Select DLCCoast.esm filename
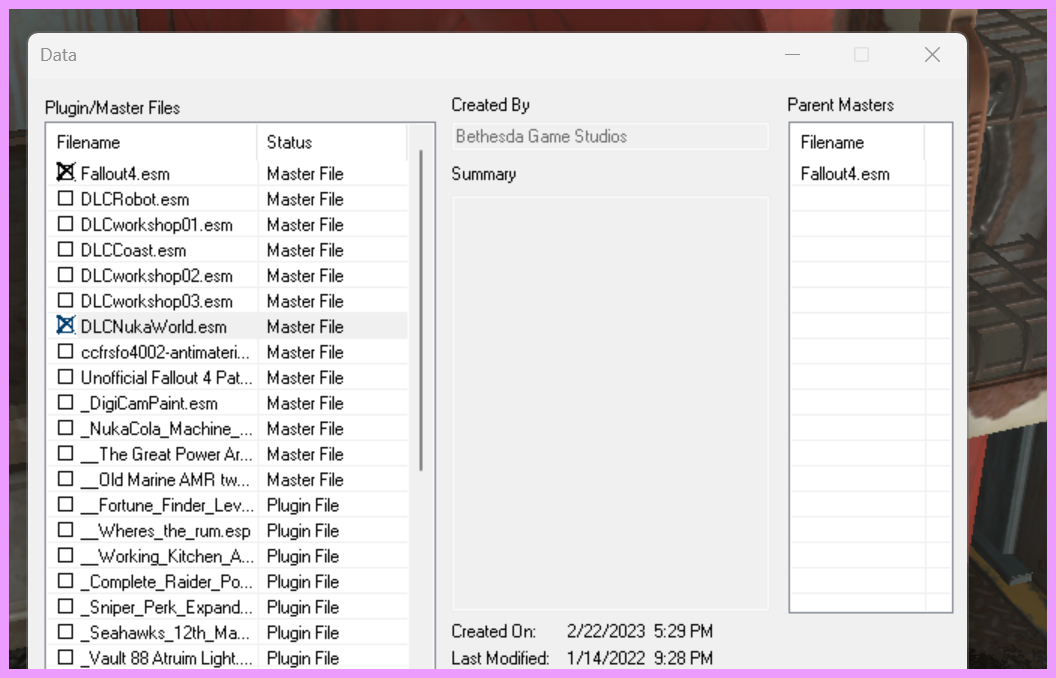The width and height of the screenshot is (1056, 678). (x=133, y=250)
